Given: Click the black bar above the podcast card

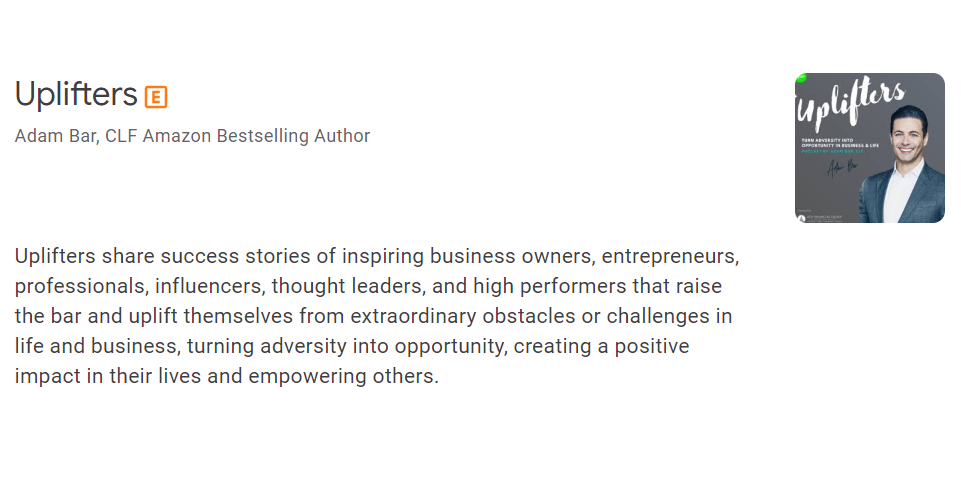Looking at the screenshot, I should (480, 28).
